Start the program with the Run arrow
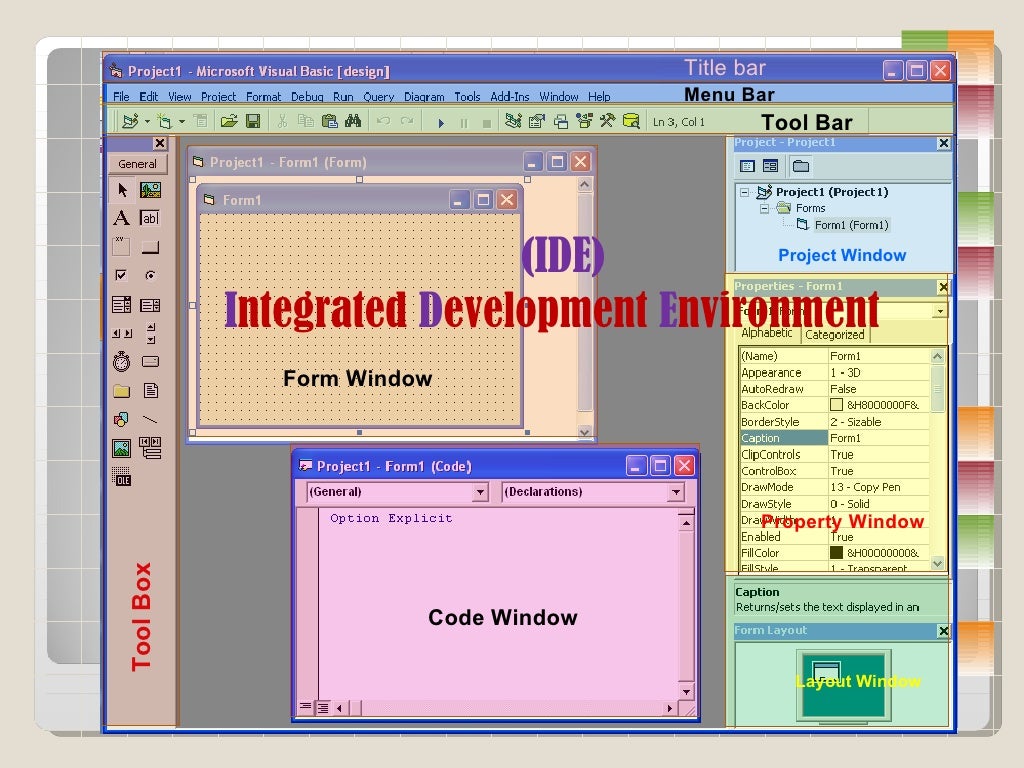 (x=441, y=123)
